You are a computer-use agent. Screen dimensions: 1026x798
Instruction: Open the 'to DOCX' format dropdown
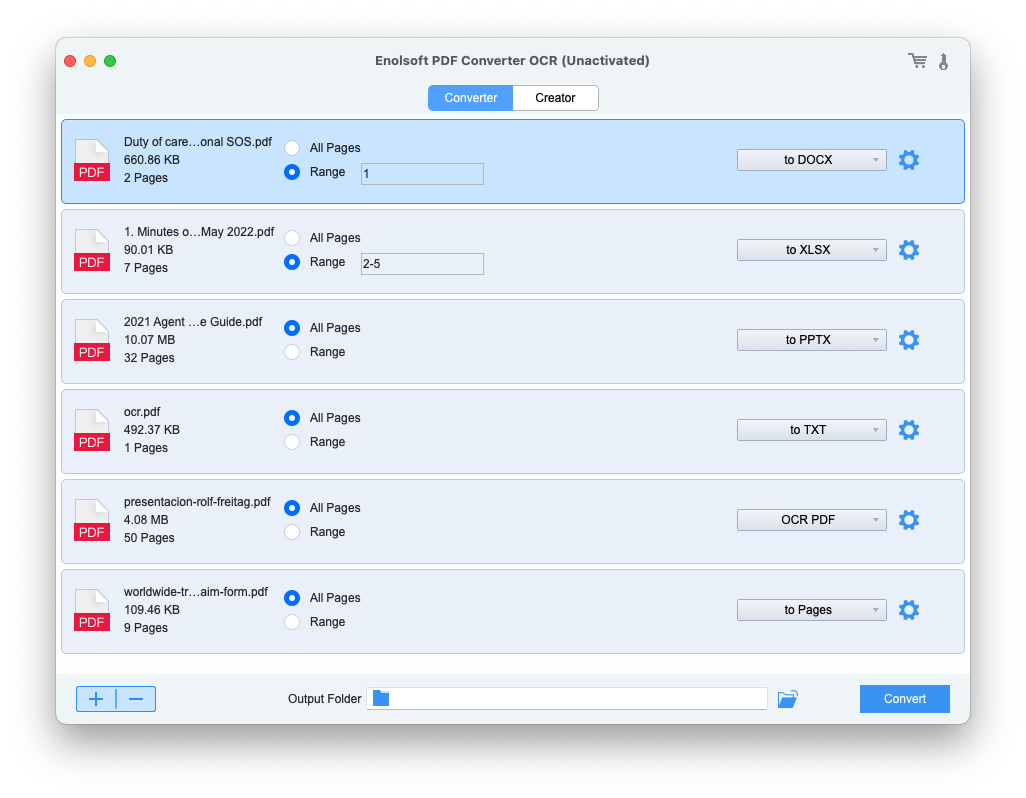point(811,160)
